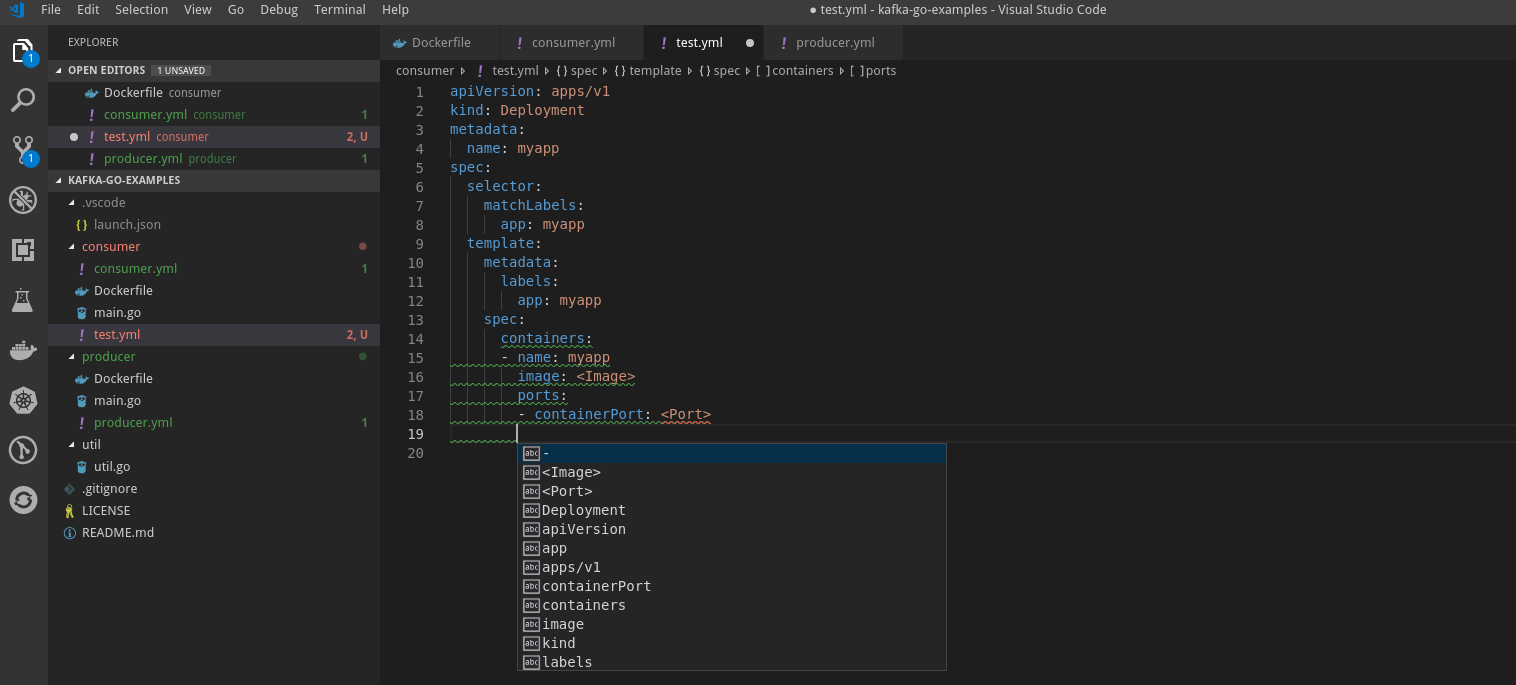Click unsaved dot on test.yml tab
The image size is (1516, 685).
coord(749,43)
